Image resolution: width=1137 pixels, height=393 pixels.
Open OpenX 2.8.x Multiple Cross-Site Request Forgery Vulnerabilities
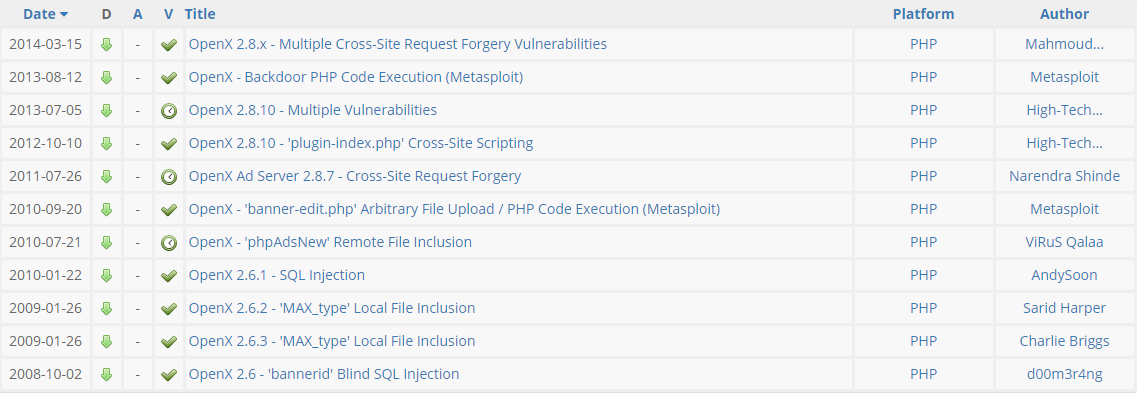(397, 44)
